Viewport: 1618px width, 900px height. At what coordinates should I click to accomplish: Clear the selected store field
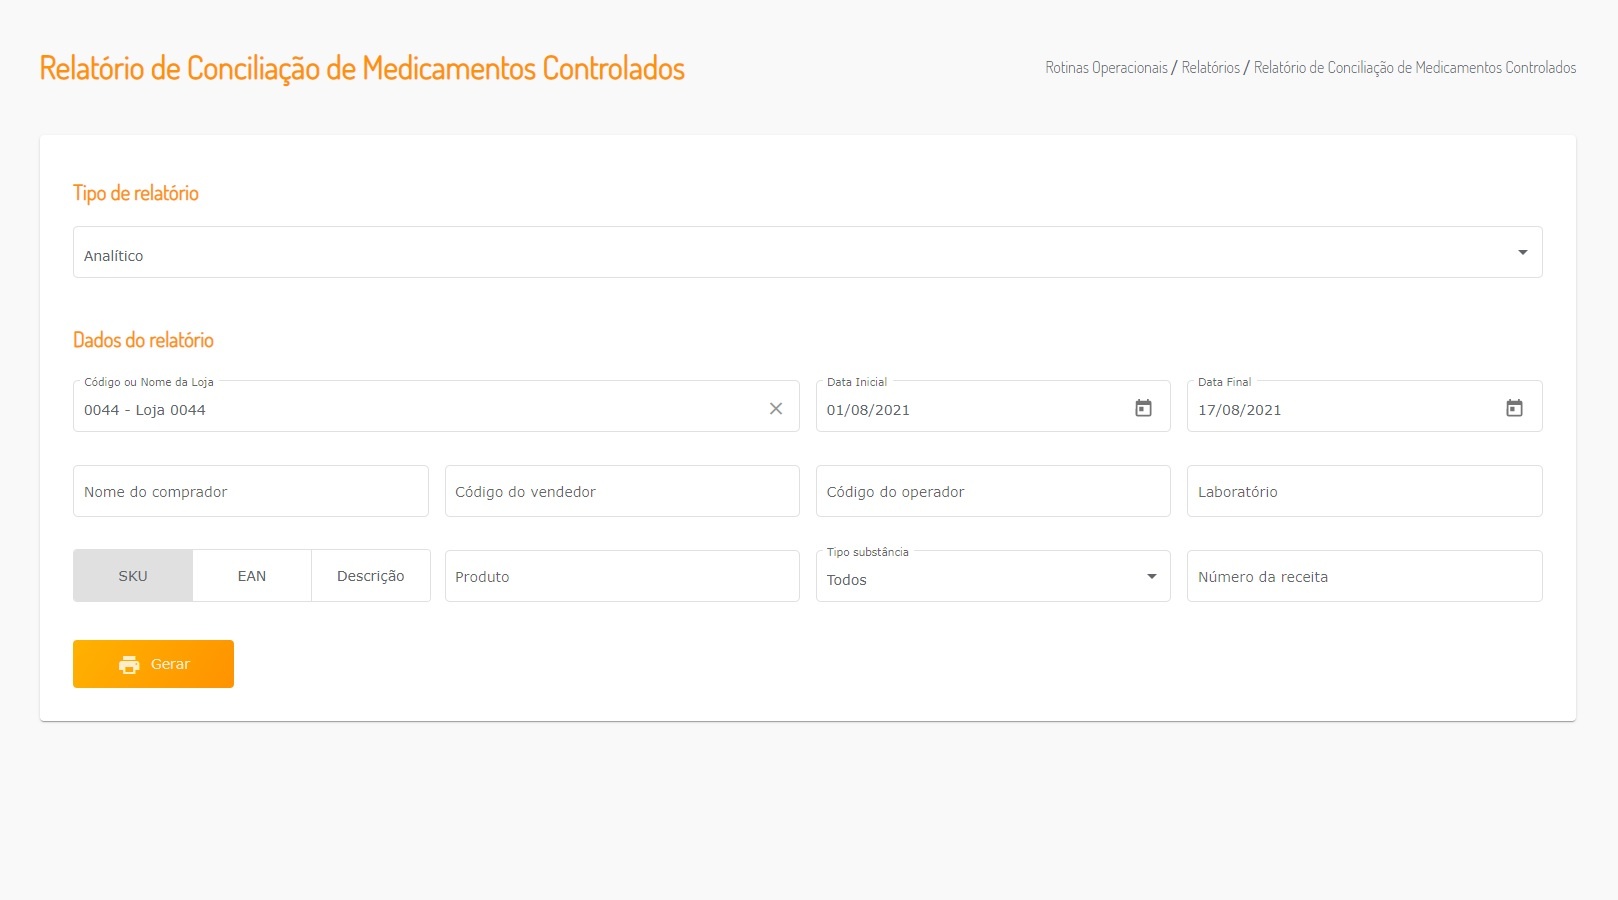pos(776,409)
